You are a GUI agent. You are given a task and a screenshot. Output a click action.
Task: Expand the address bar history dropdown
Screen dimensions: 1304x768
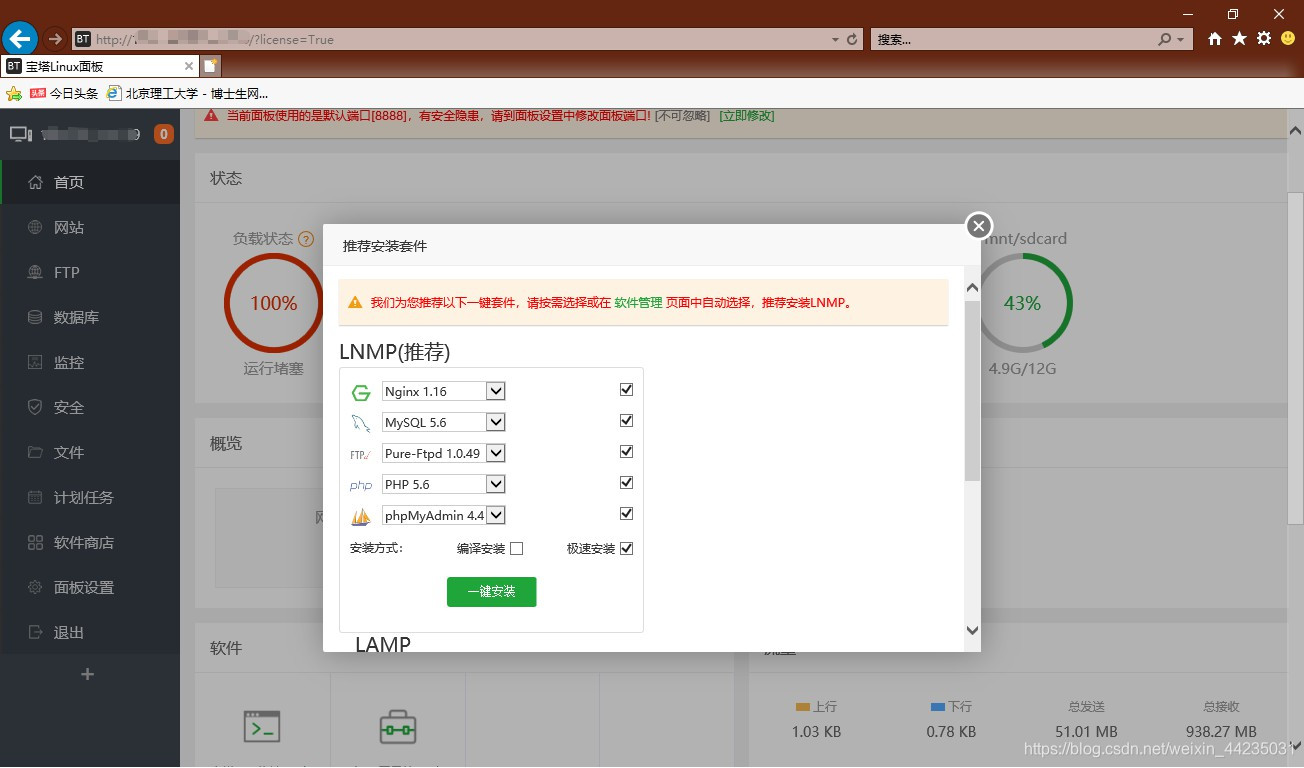pos(835,40)
